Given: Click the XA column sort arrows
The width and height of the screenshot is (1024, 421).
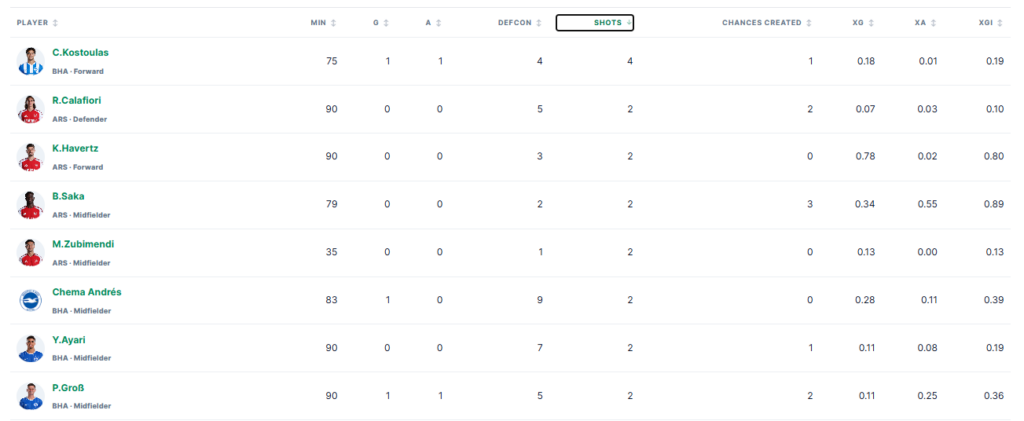Looking at the screenshot, I should pyautogui.click(x=933, y=23).
